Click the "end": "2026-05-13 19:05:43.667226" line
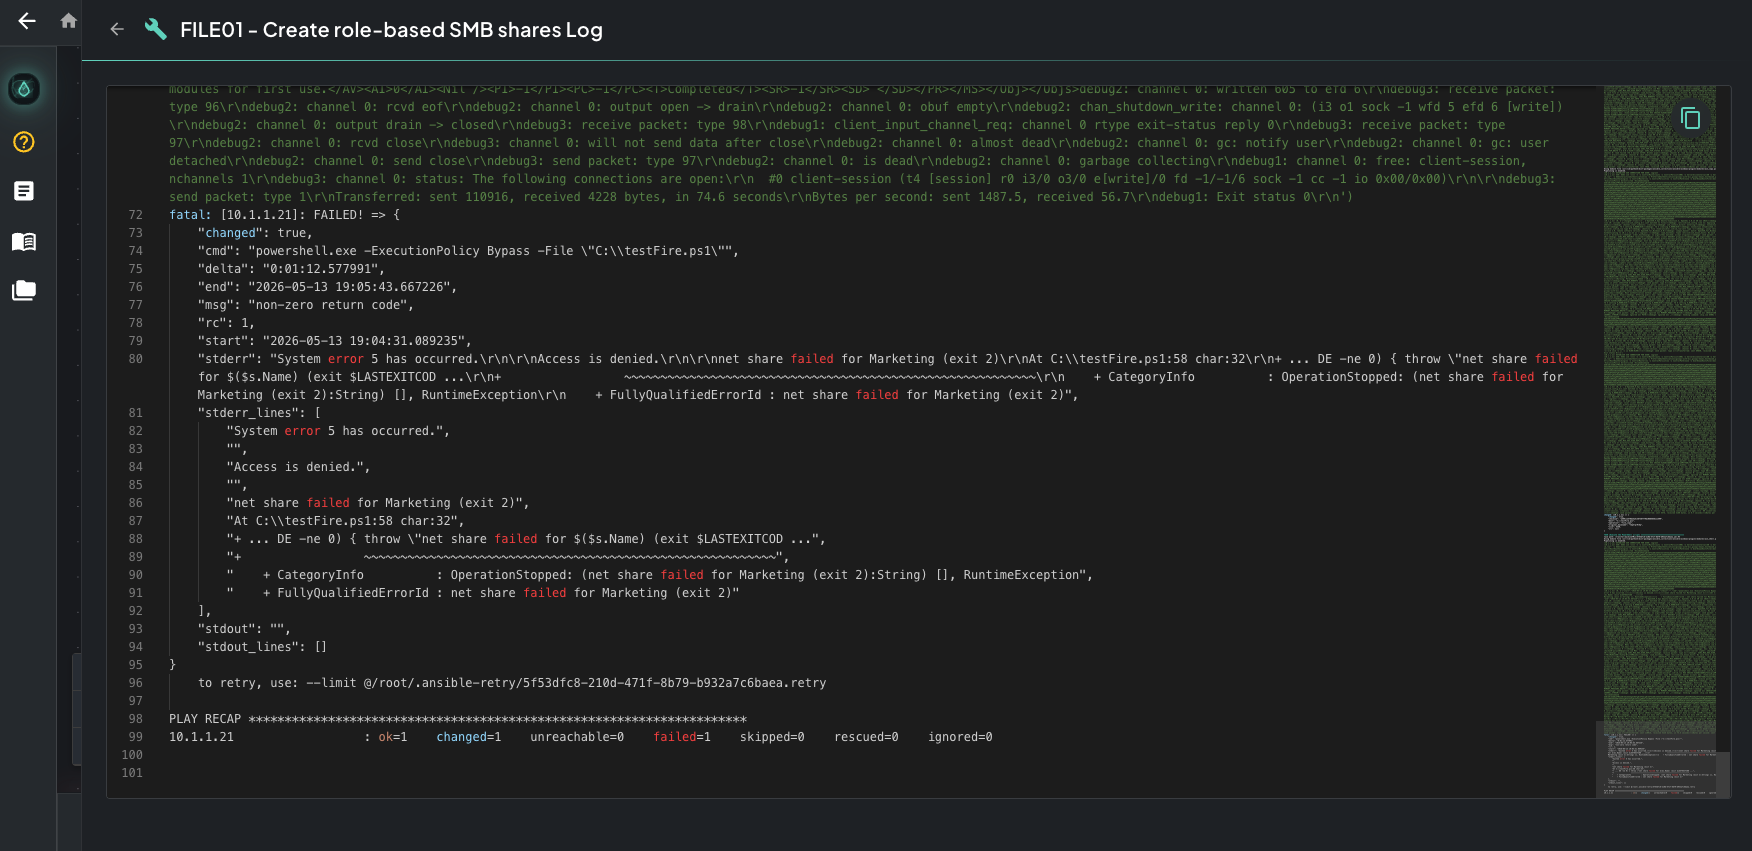1752x851 pixels. click(x=327, y=287)
